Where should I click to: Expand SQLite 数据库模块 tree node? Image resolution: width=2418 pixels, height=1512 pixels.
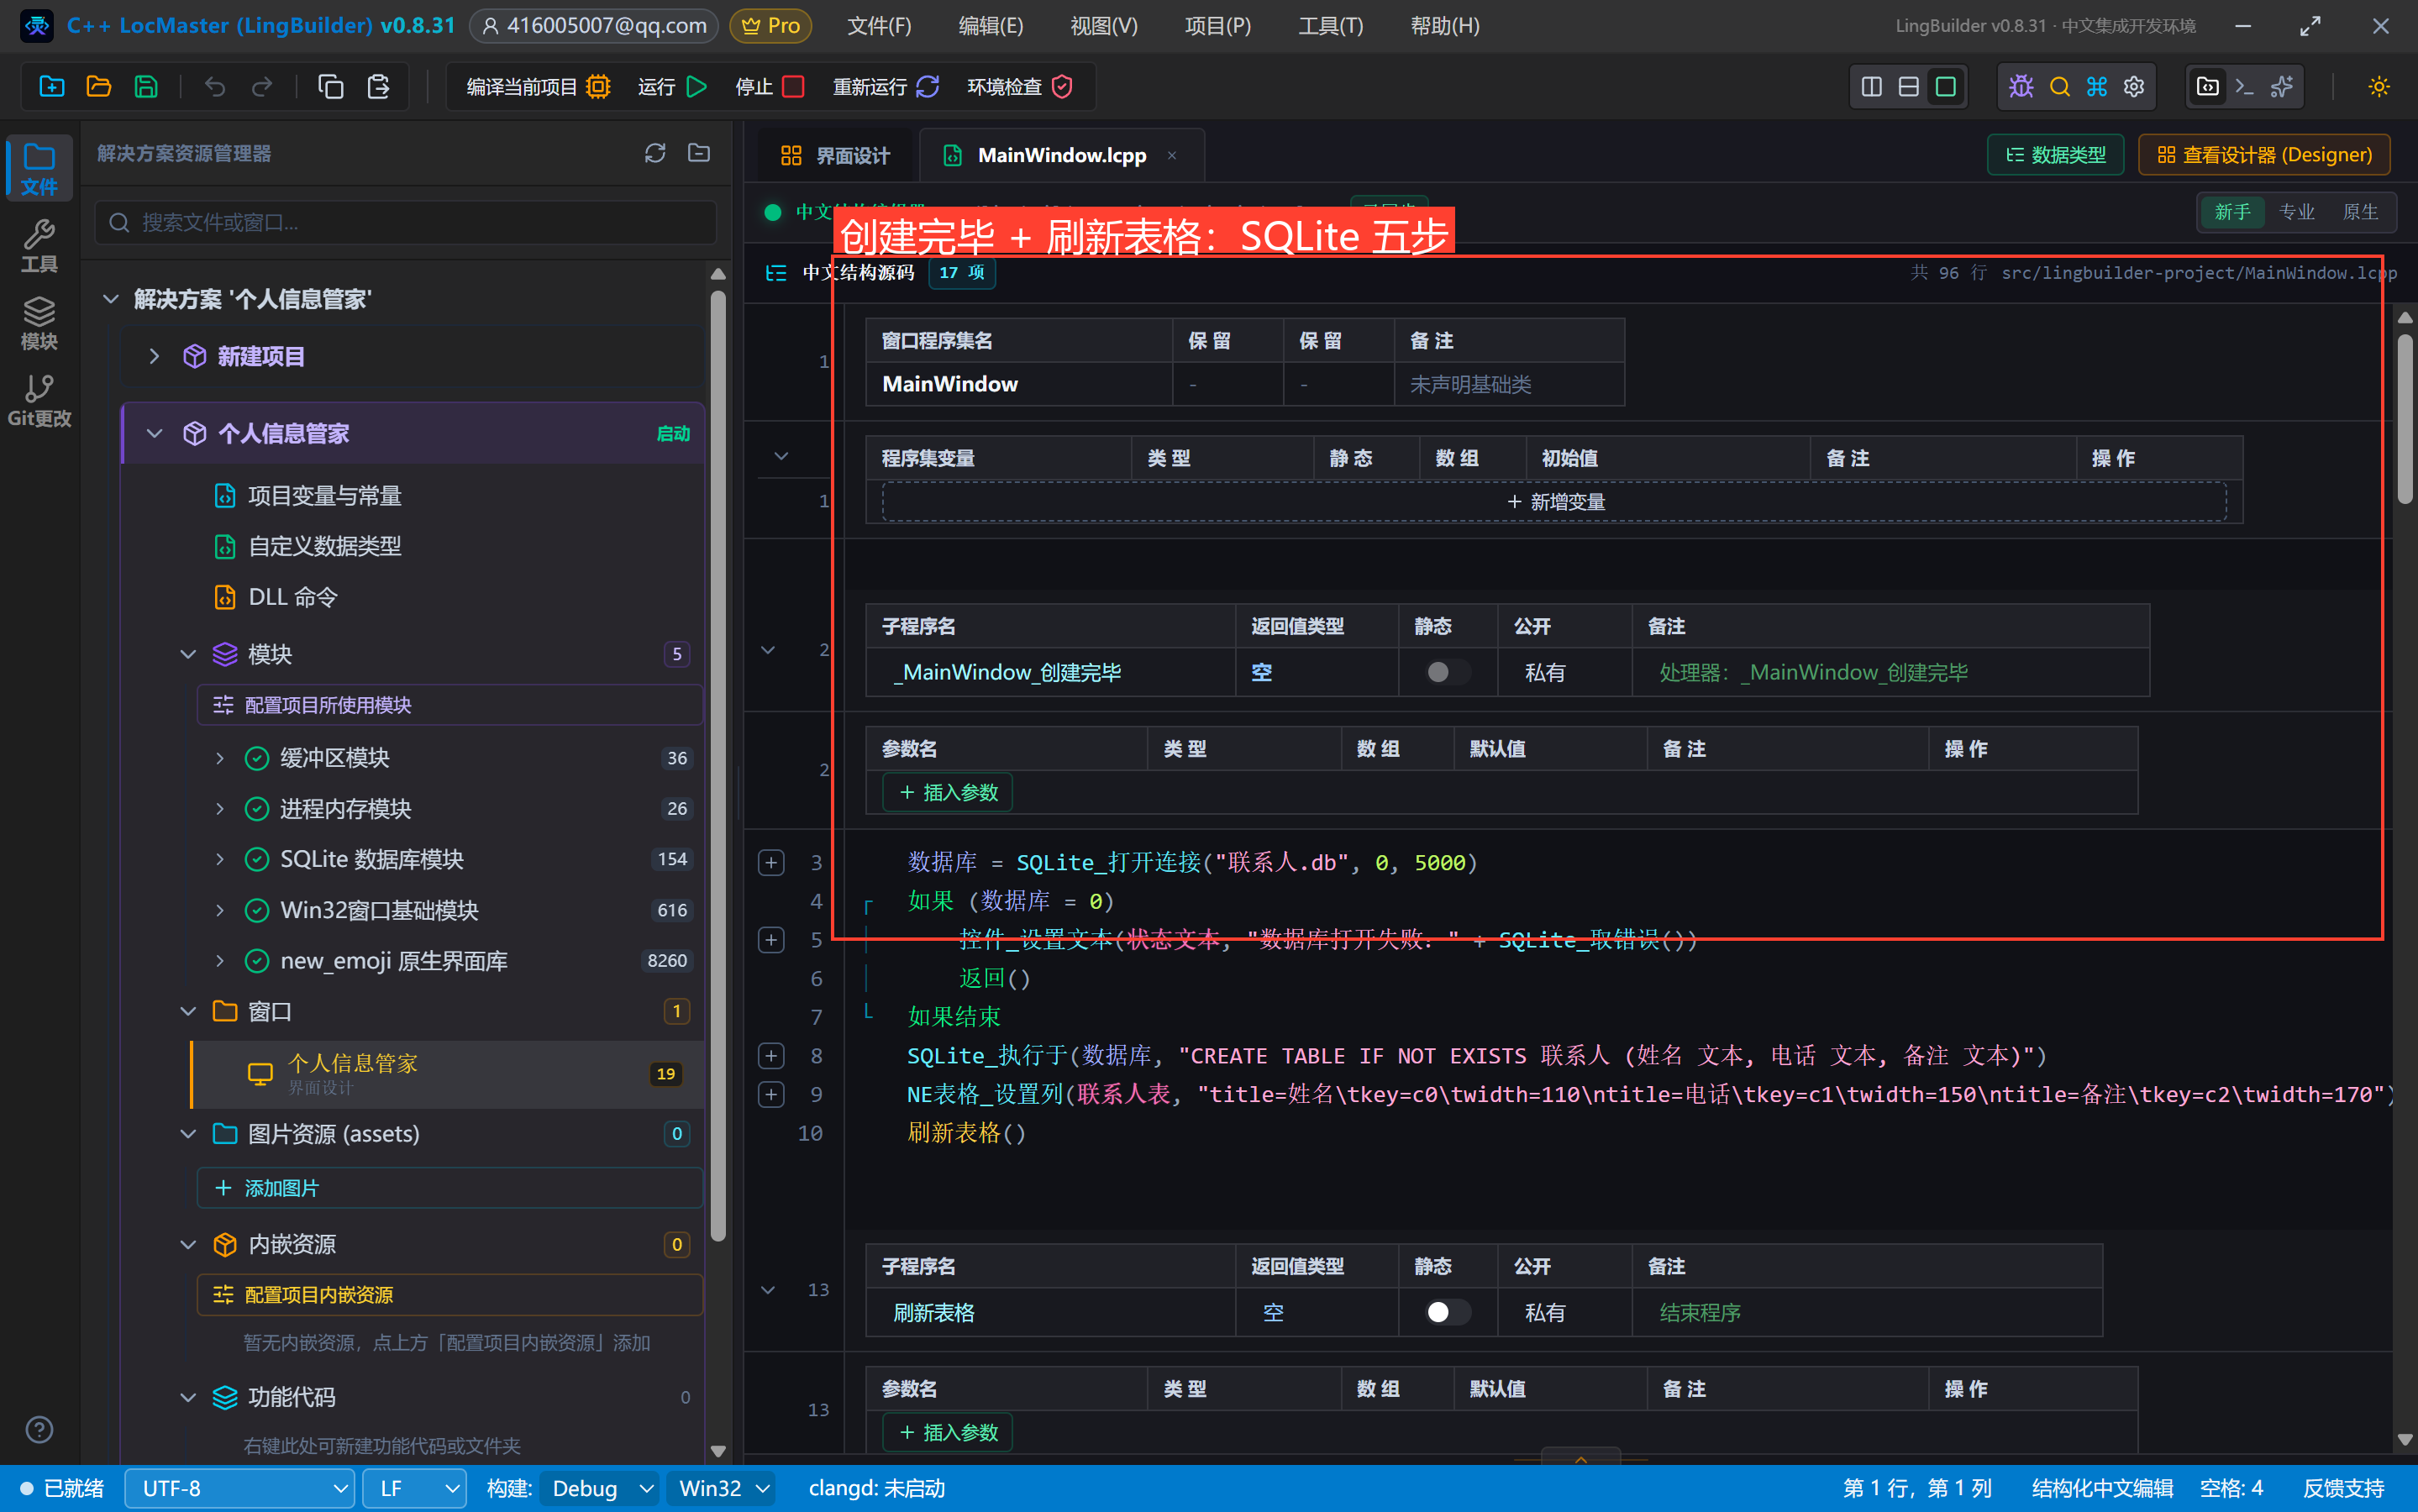[x=220, y=859]
